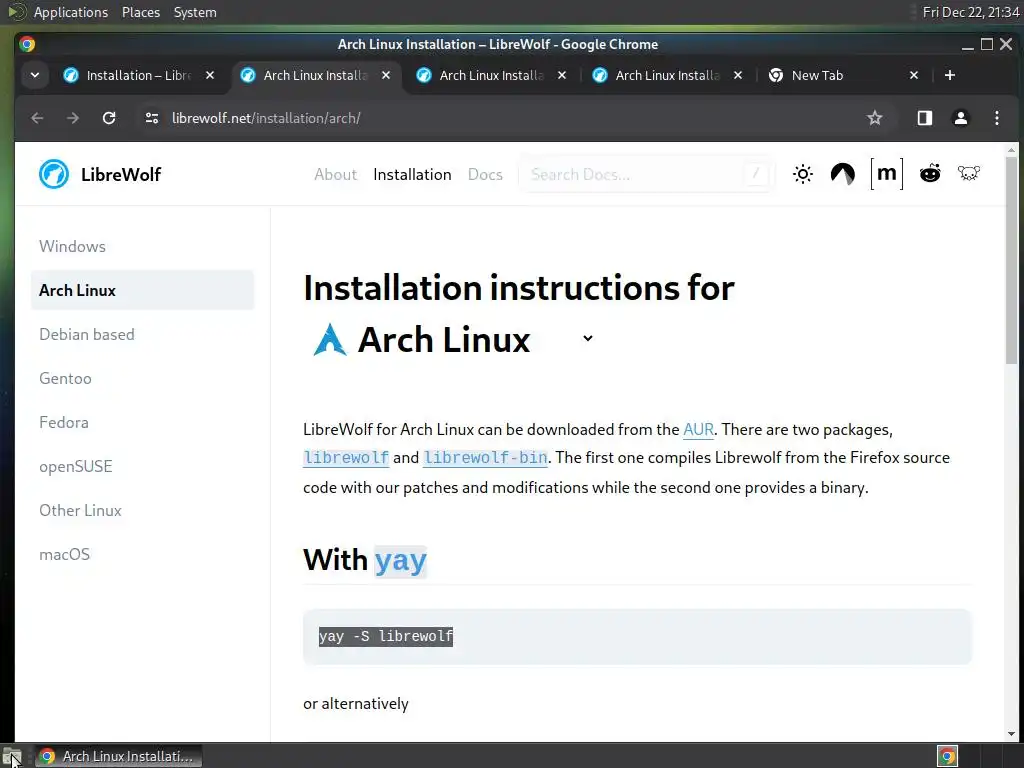Follow the yay heading link
The image size is (1024, 768).
(400, 560)
